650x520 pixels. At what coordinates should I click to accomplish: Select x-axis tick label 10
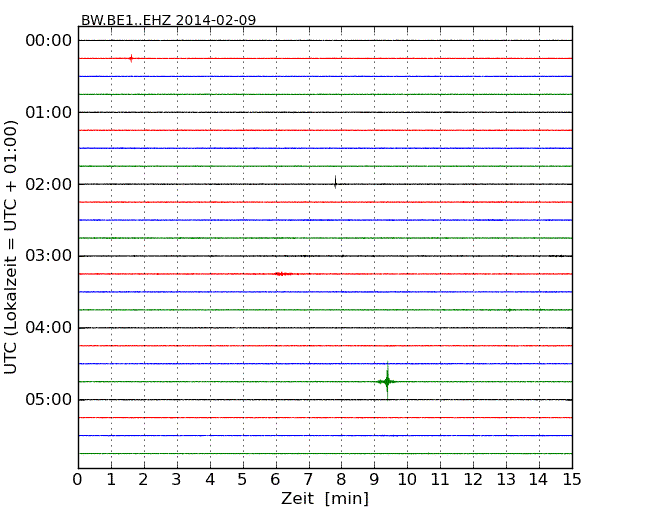click(407, 480)
